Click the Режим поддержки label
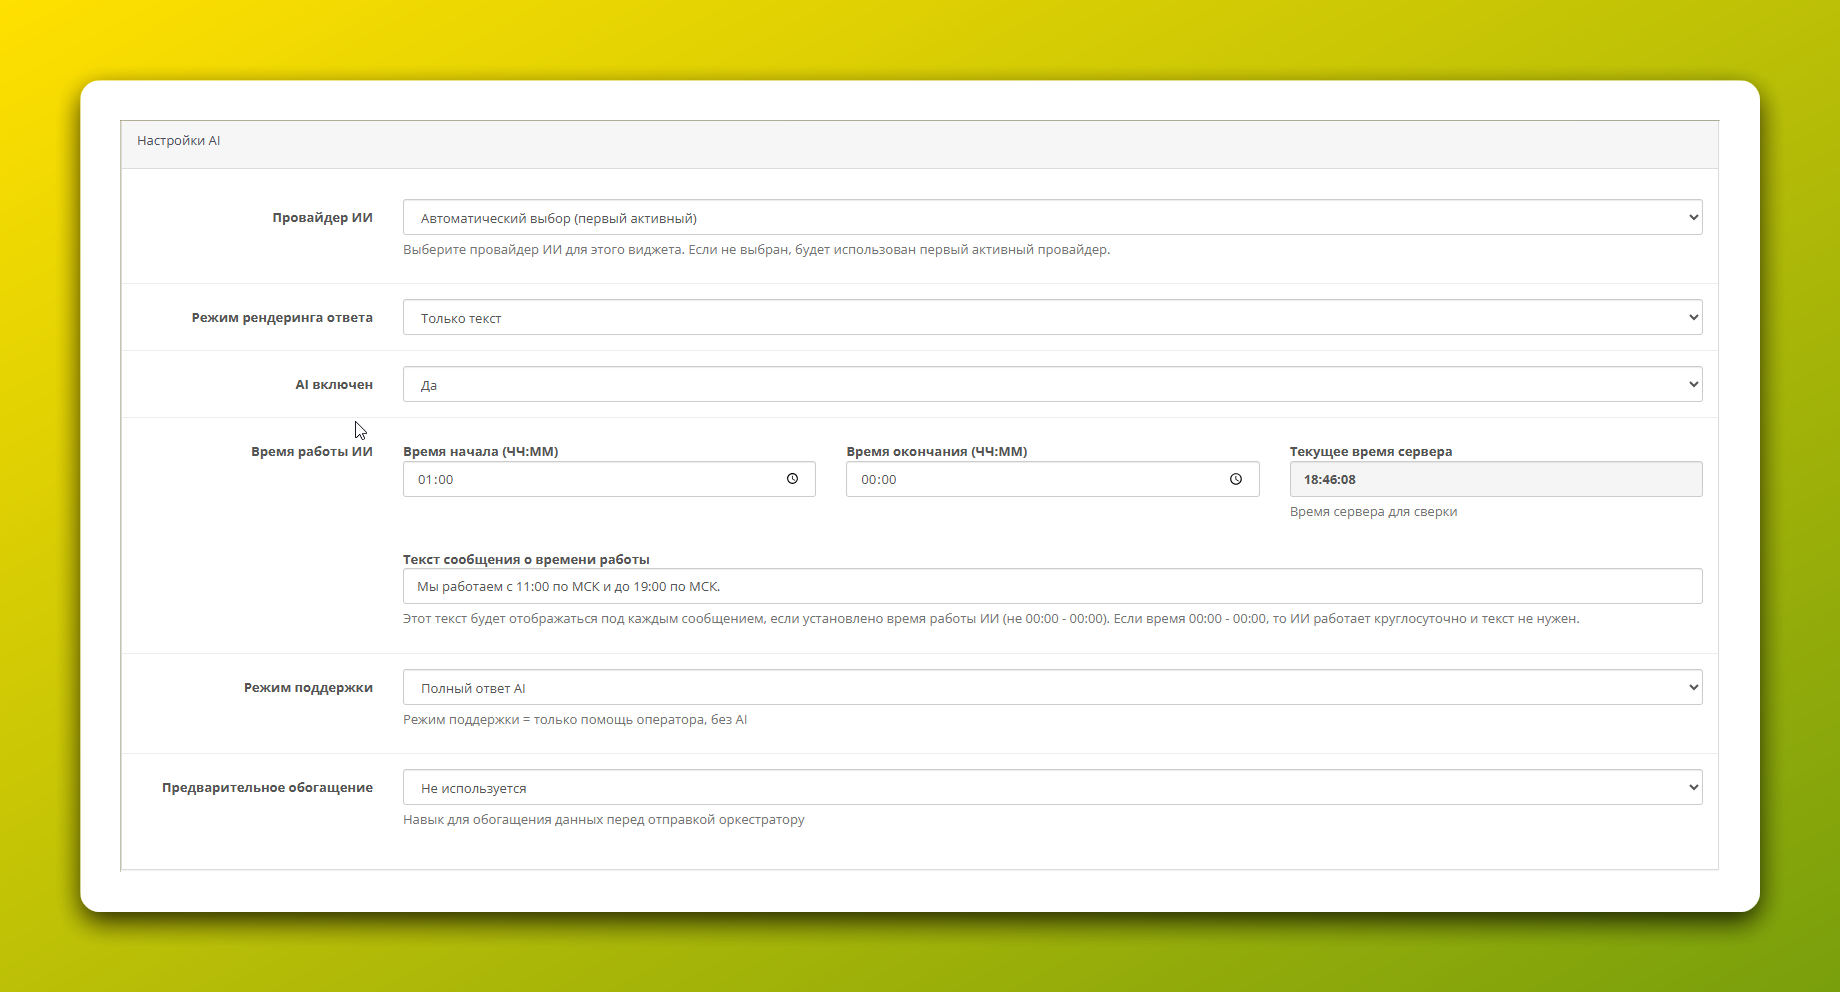Image resolution: width=1840 pixels, height=992 pixels. point(308,688)
